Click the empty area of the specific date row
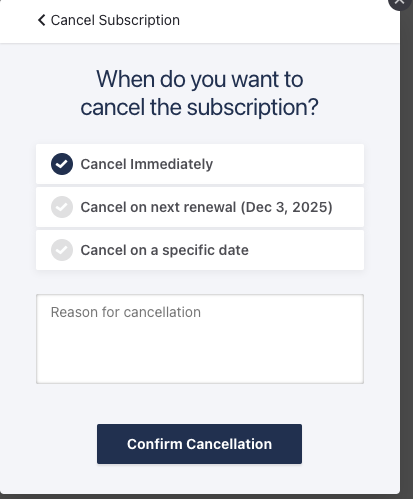 coord(306,250)
